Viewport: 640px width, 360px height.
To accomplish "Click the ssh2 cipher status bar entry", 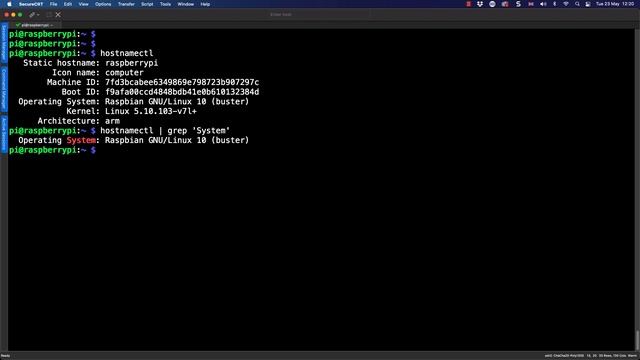I will tap(564, 356).
